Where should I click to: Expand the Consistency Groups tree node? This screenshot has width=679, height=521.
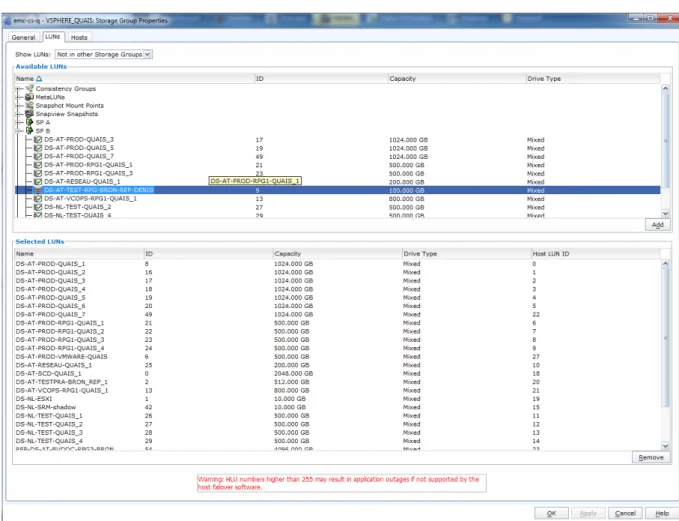[x=18, y=89]
